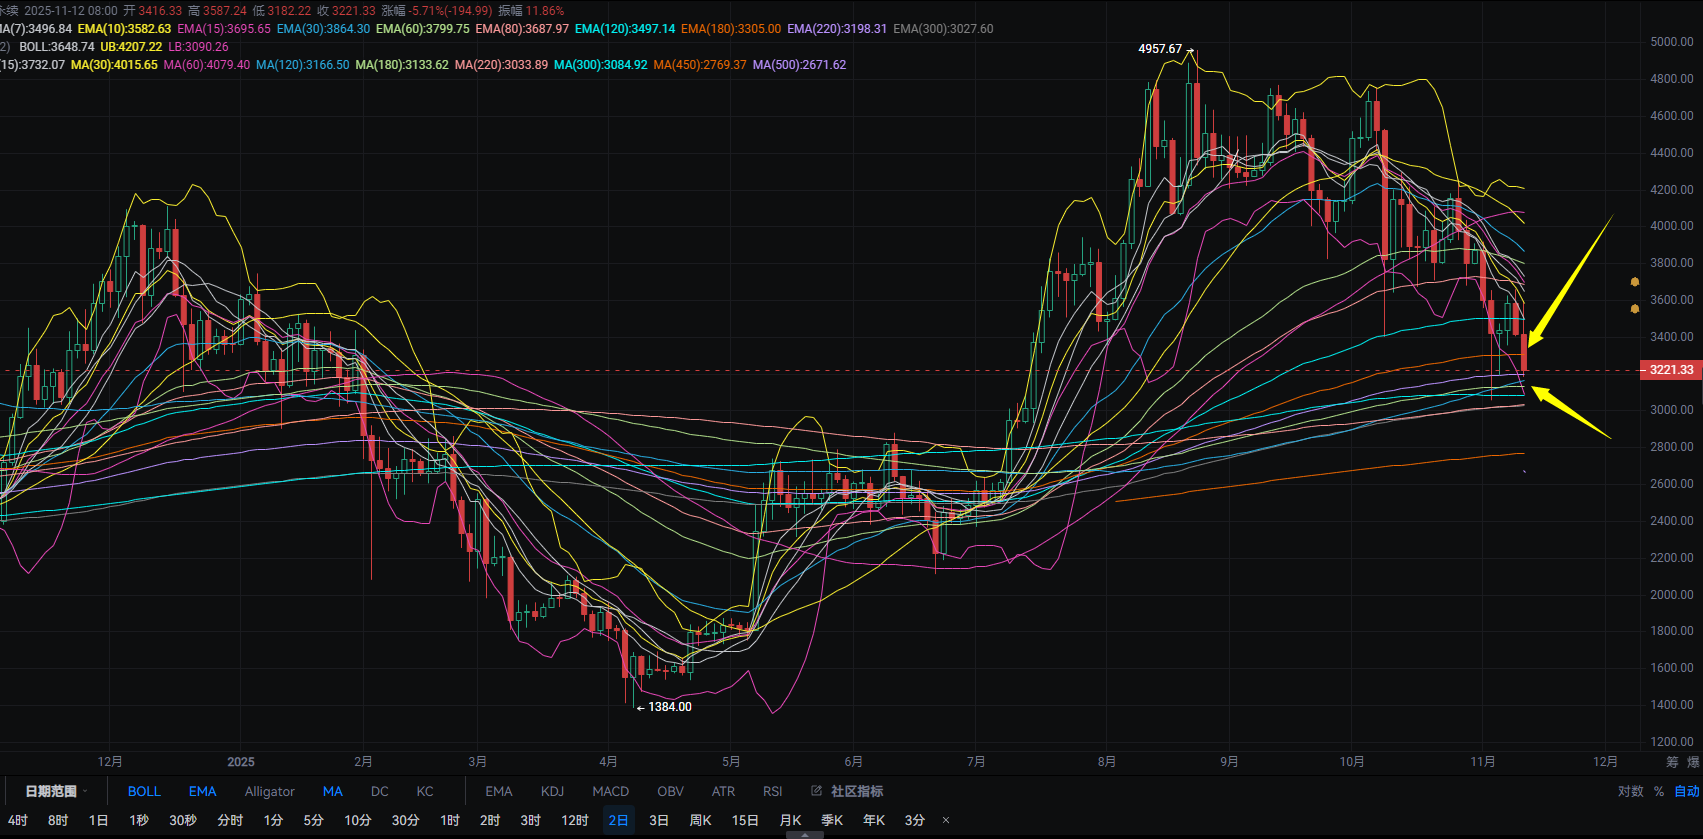Close the timeframe bar with the X
The width and height of the screenshot is (1703, 839).
[x=946, y=820]
